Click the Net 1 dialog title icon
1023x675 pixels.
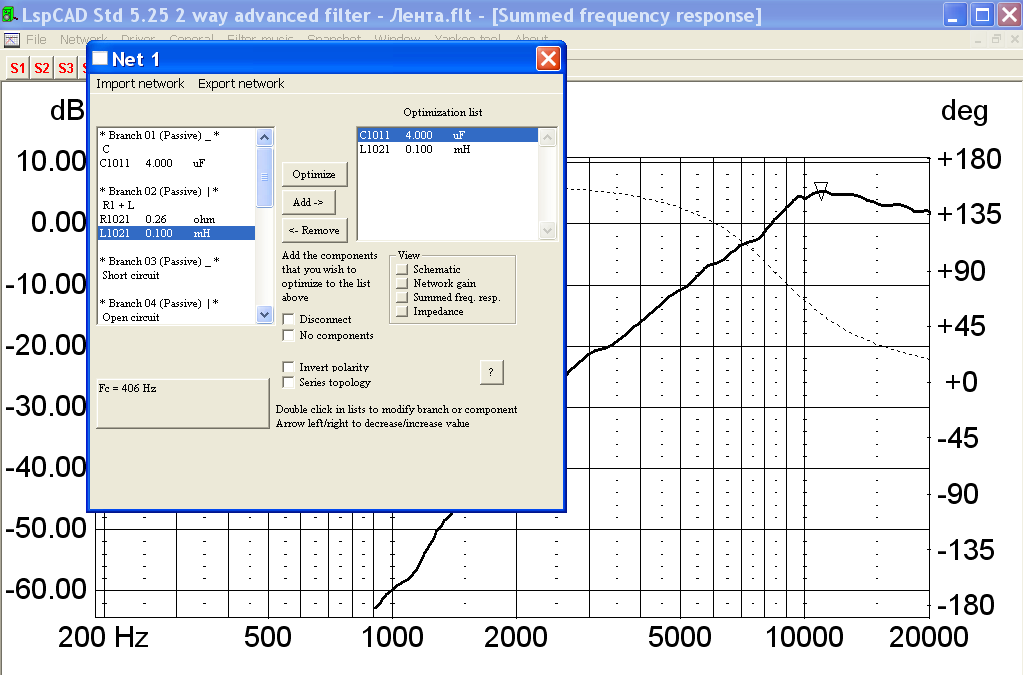100,59
